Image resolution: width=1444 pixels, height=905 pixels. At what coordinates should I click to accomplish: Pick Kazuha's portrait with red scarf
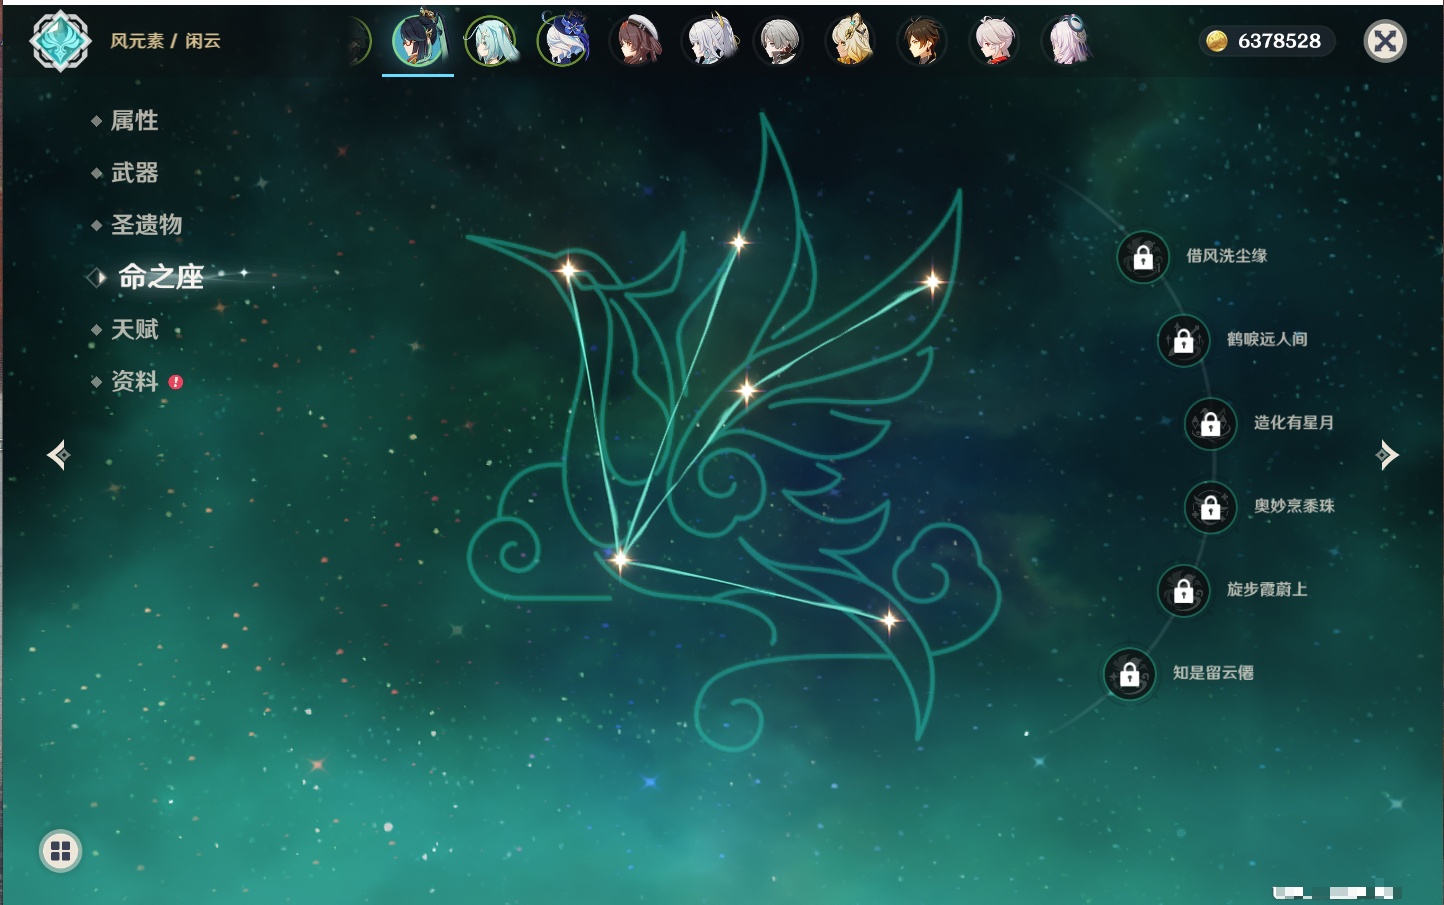(994, 42)
